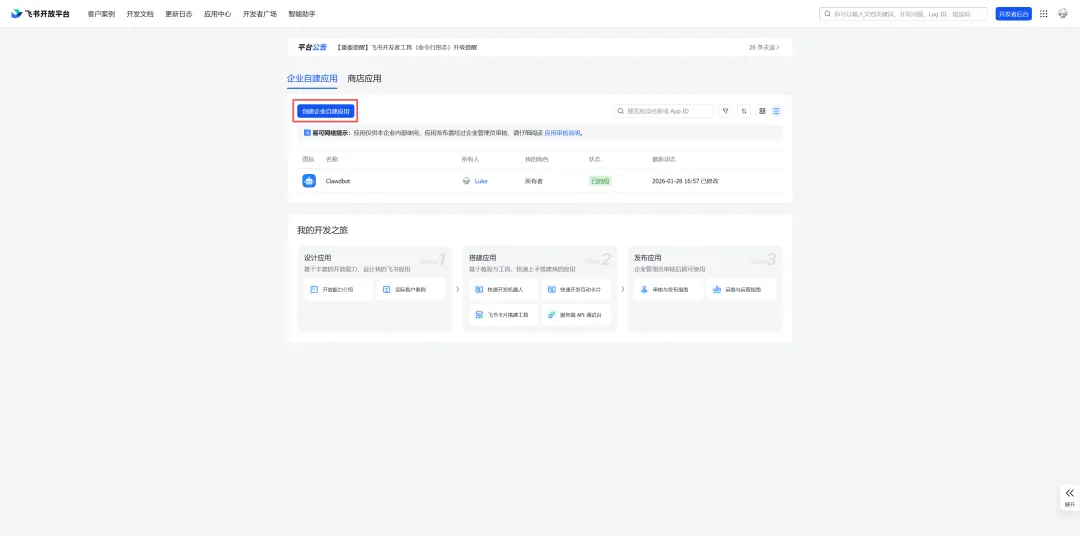
Task: Open the 服务端 API 调试台 card
Action: point(576,315)
